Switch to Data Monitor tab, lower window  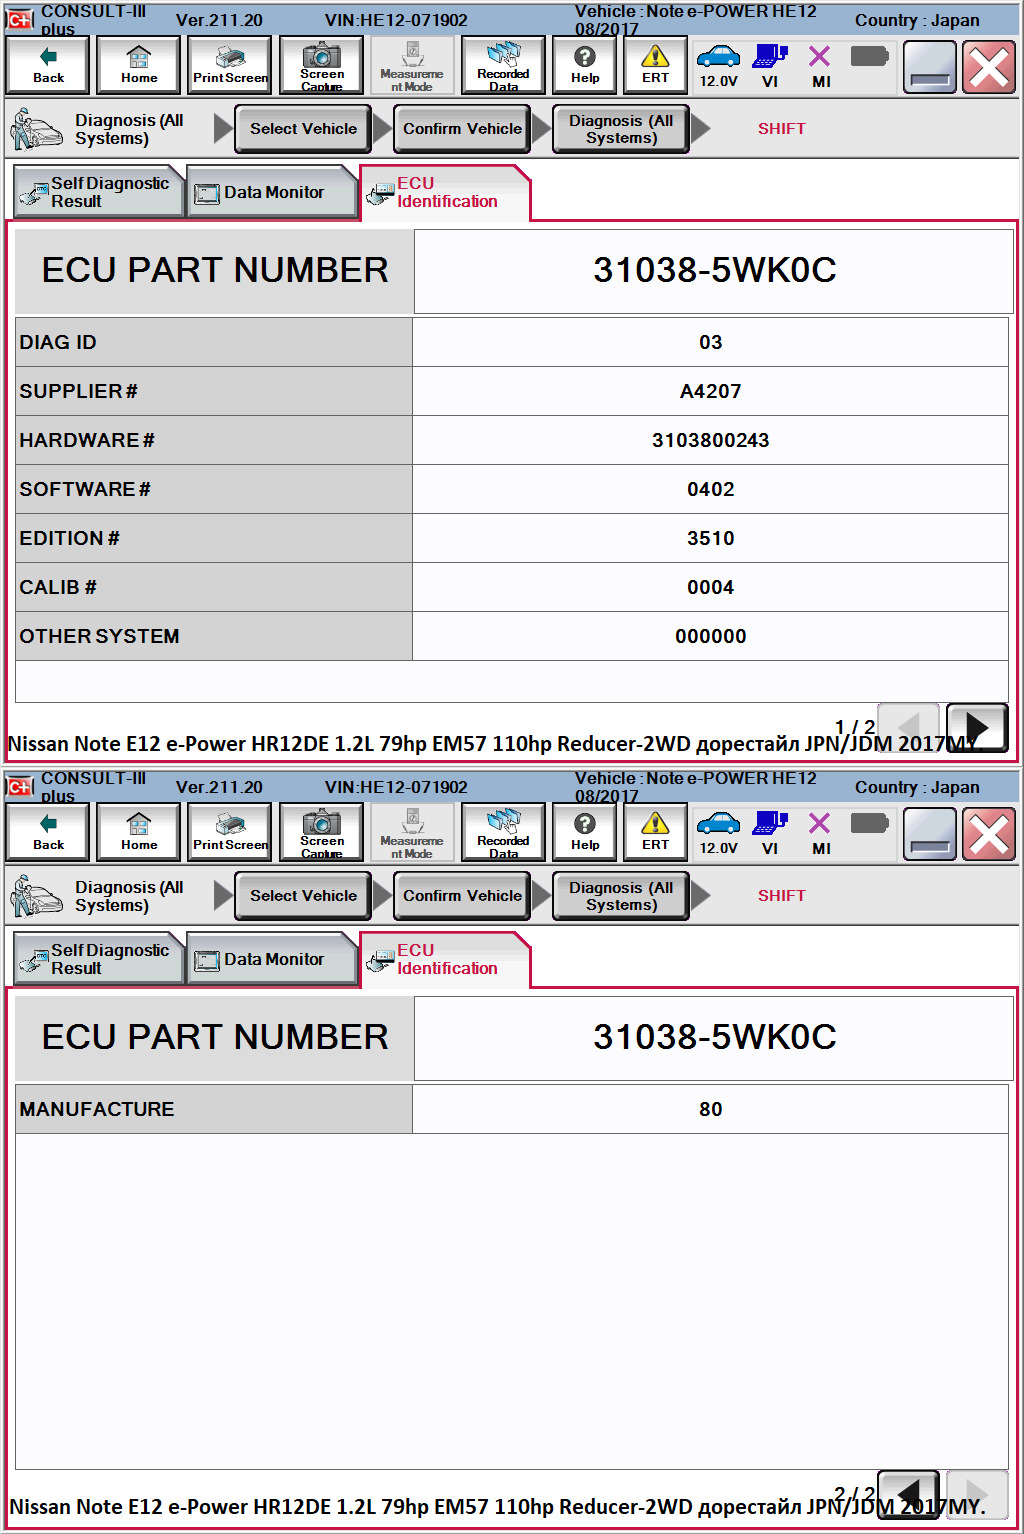click(272, 959)
